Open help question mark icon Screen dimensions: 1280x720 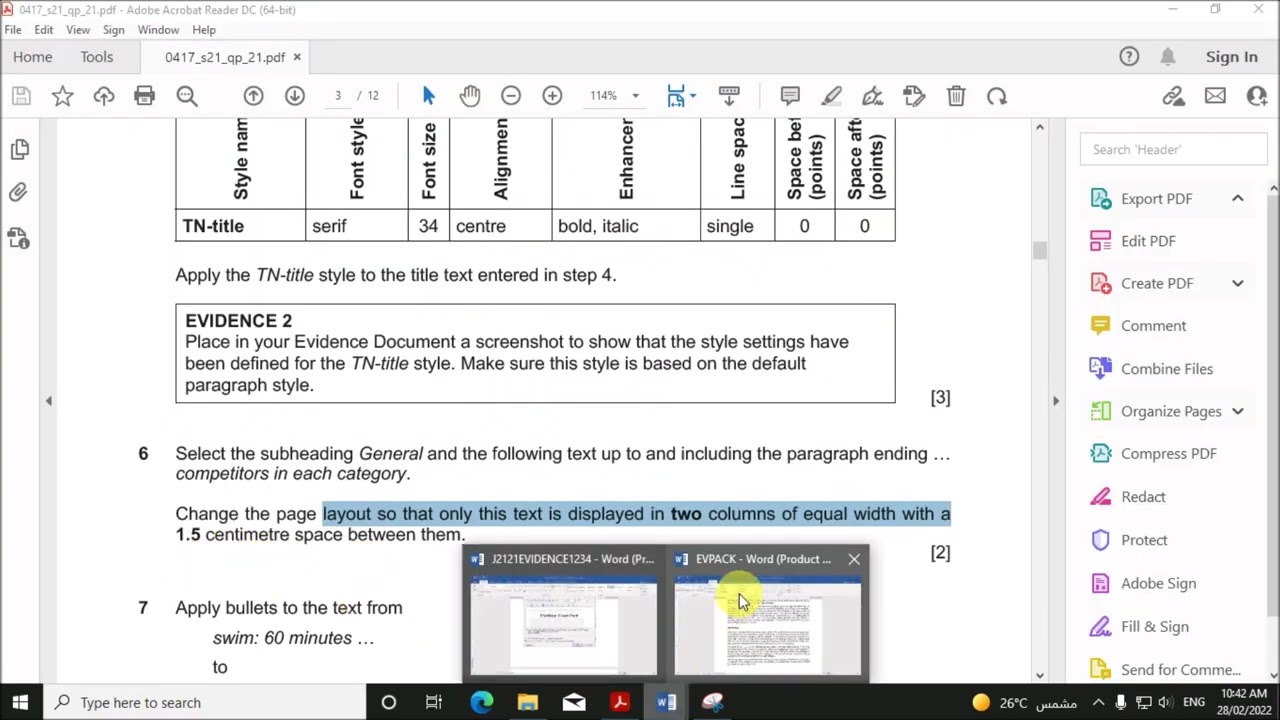tap(1129, 57)
